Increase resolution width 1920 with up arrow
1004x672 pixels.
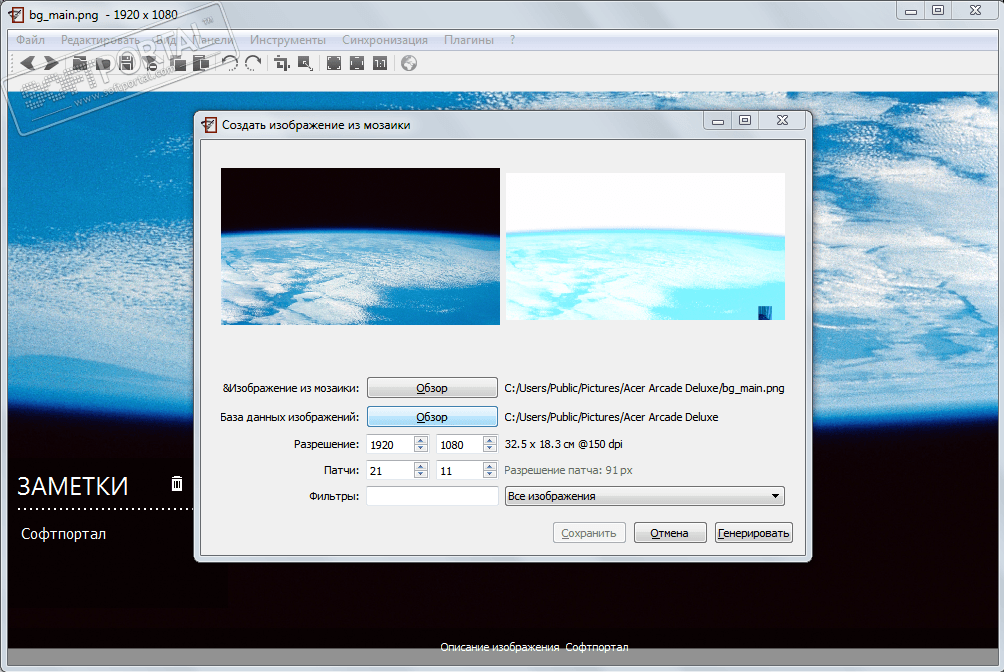(x=421, y=439)
